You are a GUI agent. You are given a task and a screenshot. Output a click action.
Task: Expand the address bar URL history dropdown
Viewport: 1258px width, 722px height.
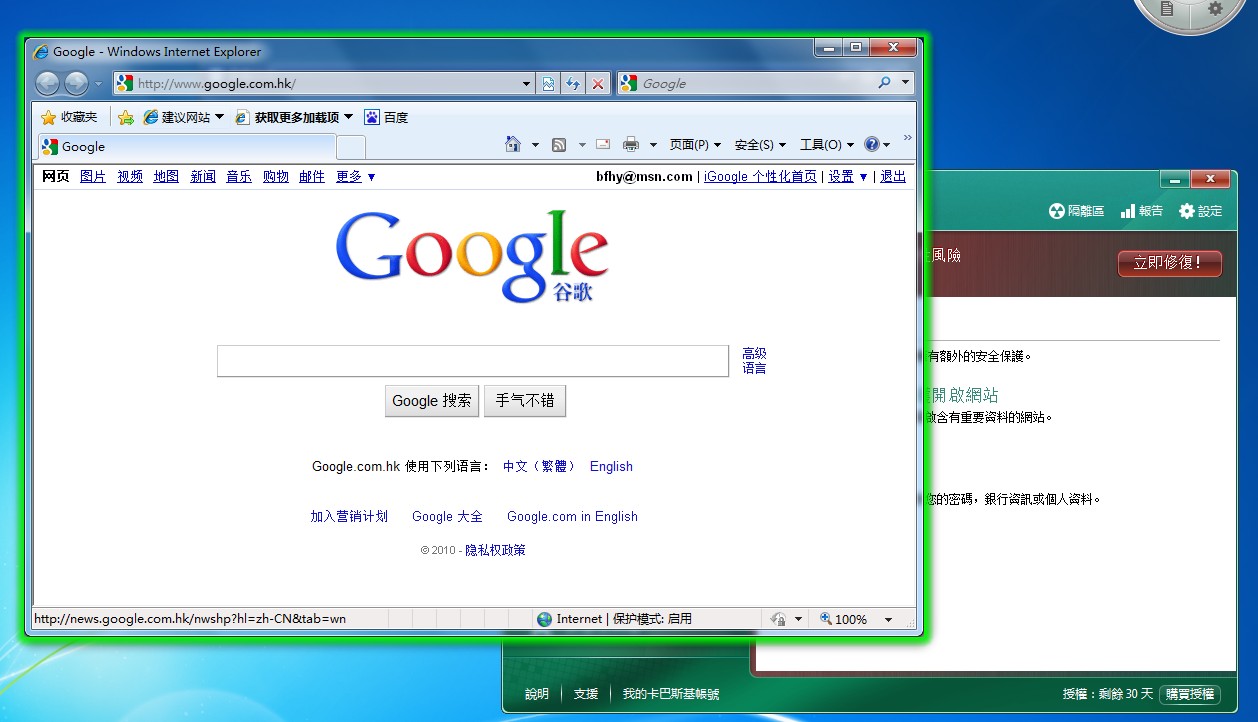click(527, 84)
